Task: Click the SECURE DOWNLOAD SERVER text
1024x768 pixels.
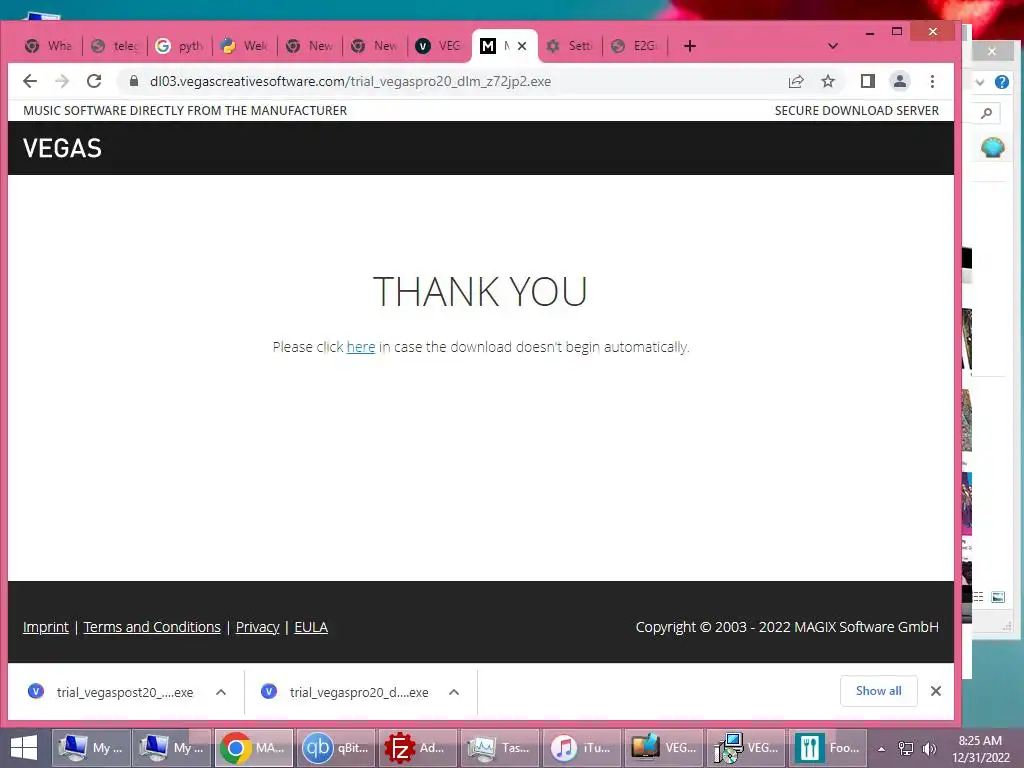Action: pyautogui.click(x=856, y=110)
